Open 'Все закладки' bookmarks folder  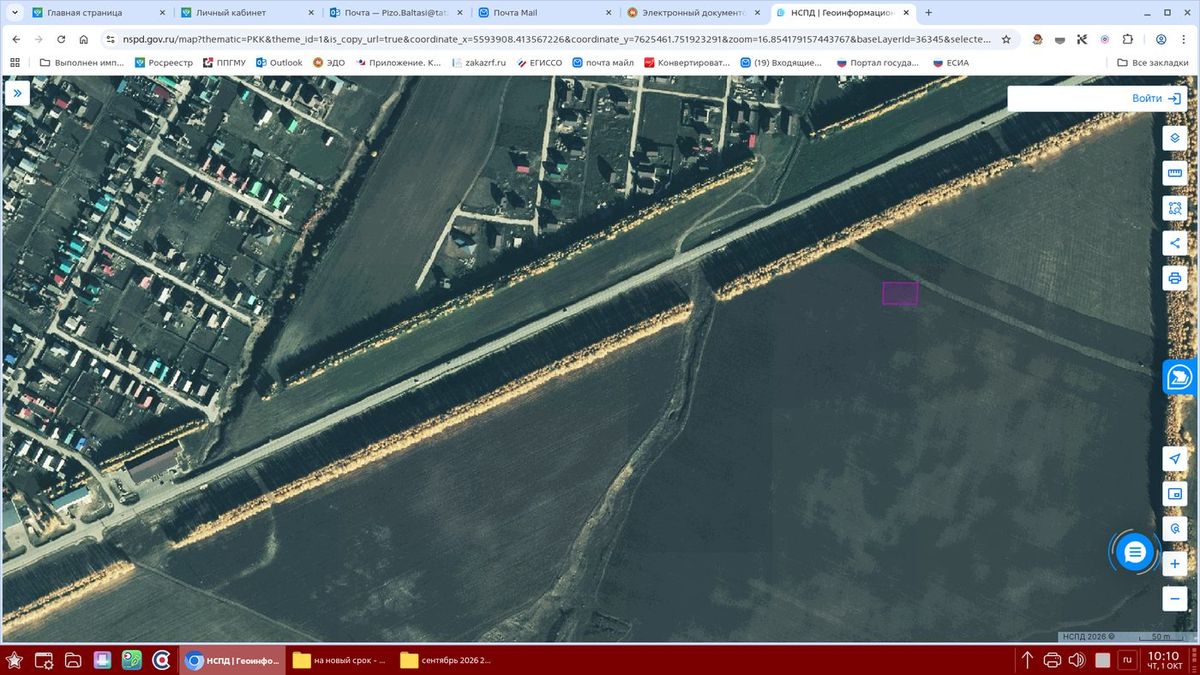[1151, 62]
